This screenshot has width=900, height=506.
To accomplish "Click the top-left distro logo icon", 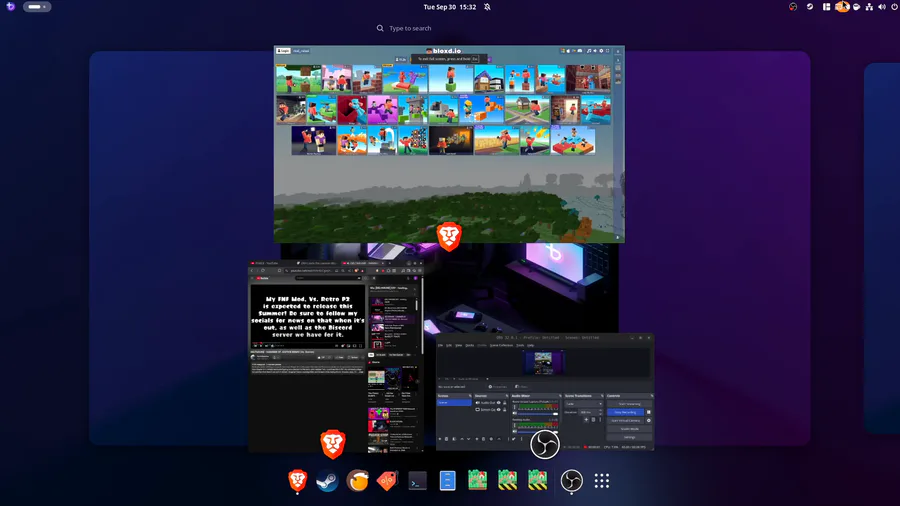I will [x=10, y=7].
